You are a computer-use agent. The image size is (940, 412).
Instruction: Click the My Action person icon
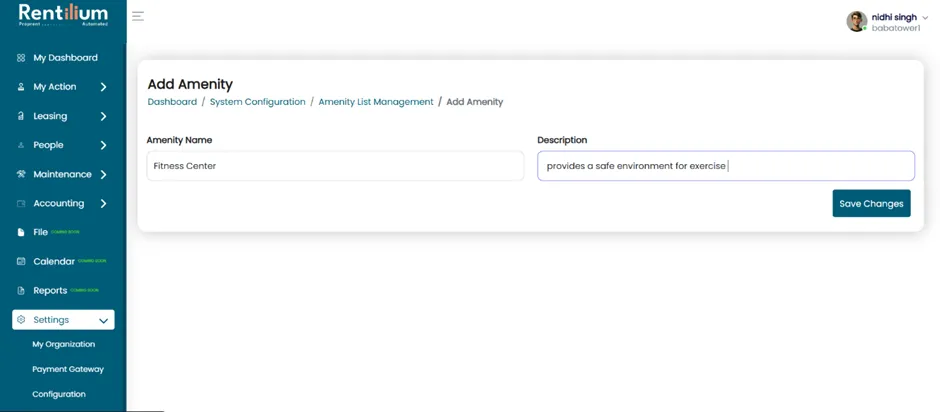point(21,87)
